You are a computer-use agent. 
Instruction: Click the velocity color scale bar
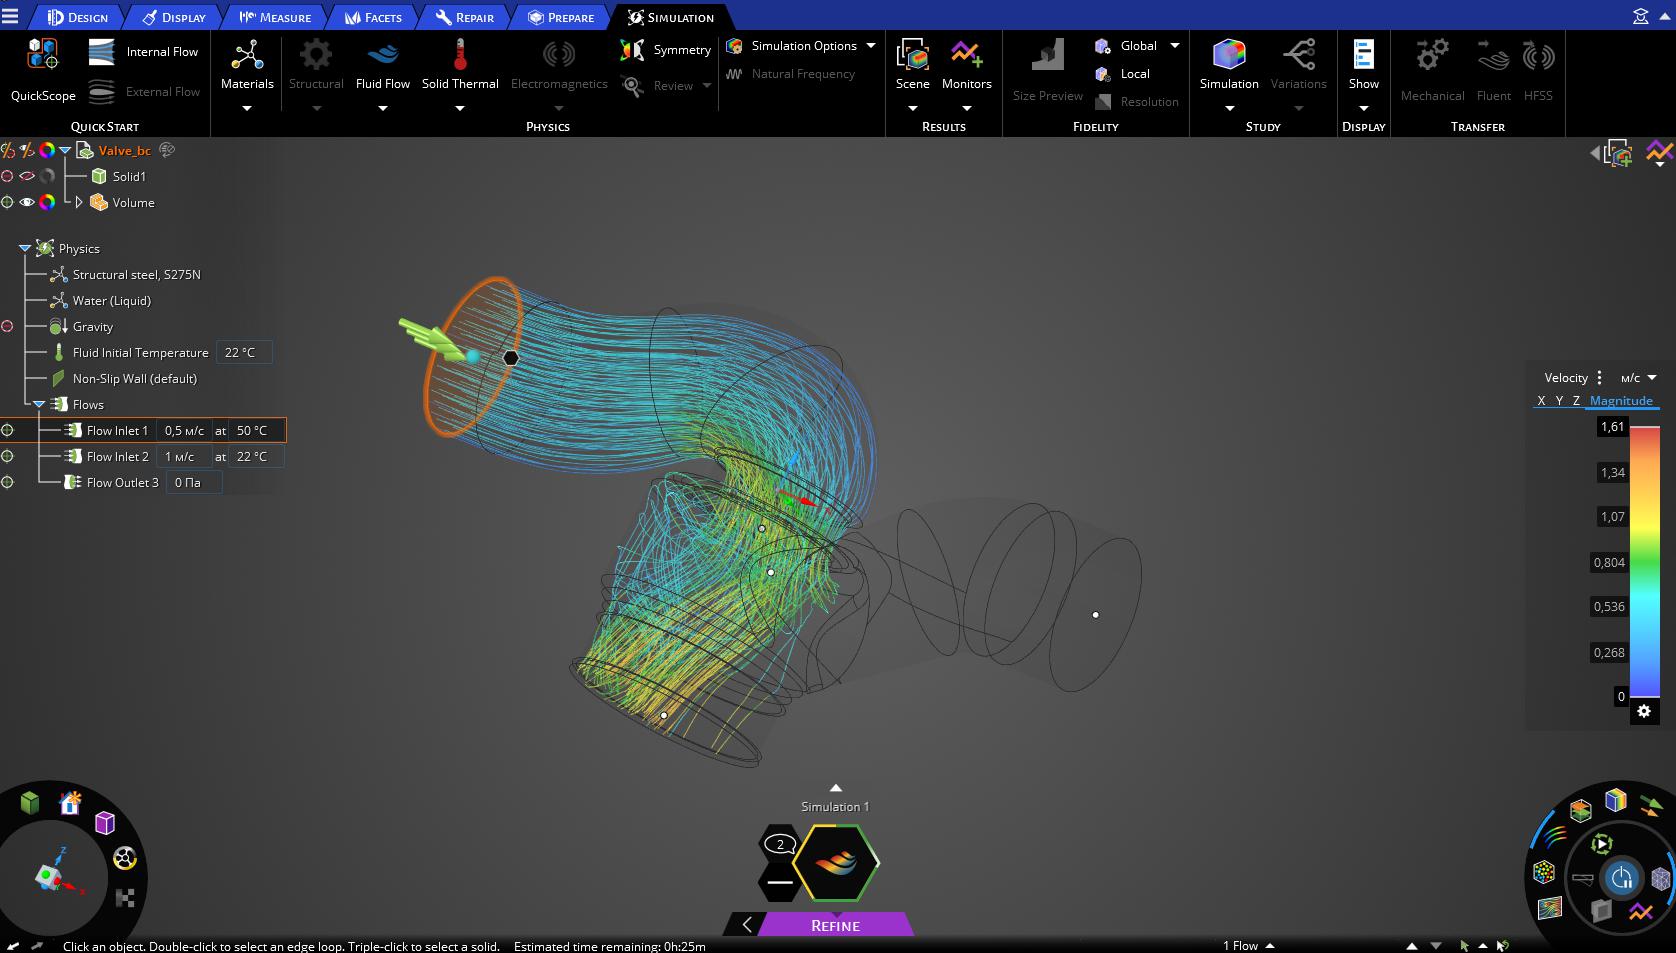pos(1645,562)
